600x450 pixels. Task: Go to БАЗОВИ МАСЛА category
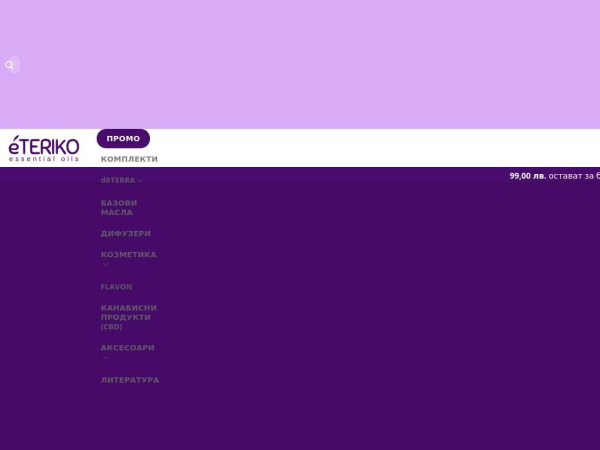coord(119,208)
